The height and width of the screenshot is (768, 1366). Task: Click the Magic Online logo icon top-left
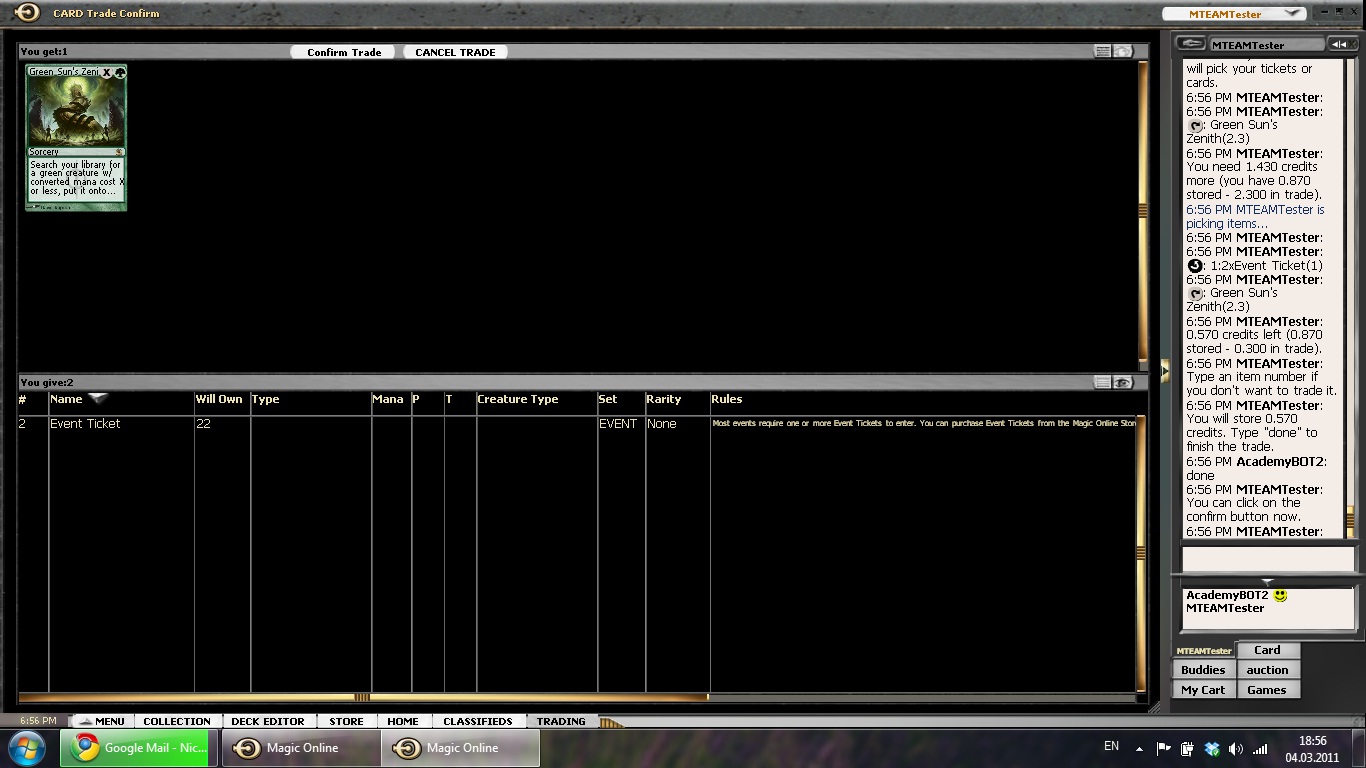pyautogui.click(x=26, y=13)
